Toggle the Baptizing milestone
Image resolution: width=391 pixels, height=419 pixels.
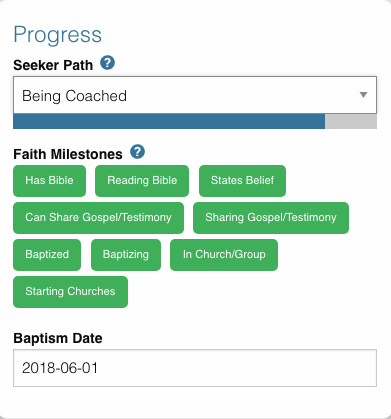126,255
